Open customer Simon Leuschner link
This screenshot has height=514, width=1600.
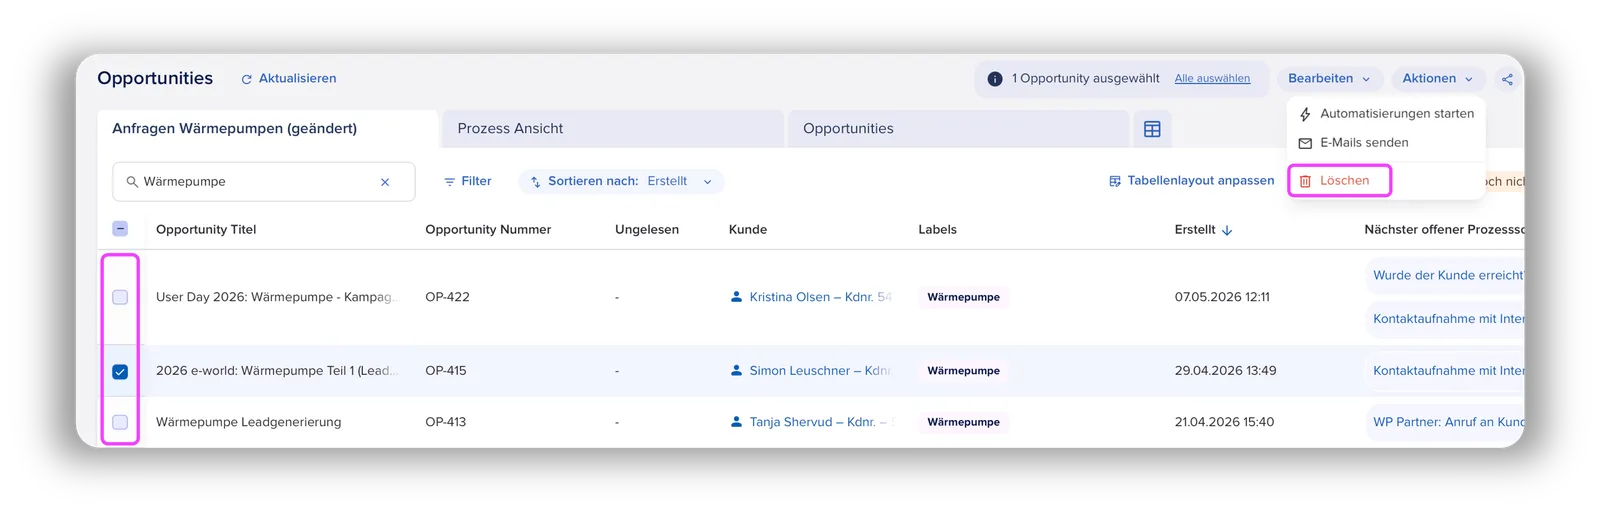[x=820, y=371]
